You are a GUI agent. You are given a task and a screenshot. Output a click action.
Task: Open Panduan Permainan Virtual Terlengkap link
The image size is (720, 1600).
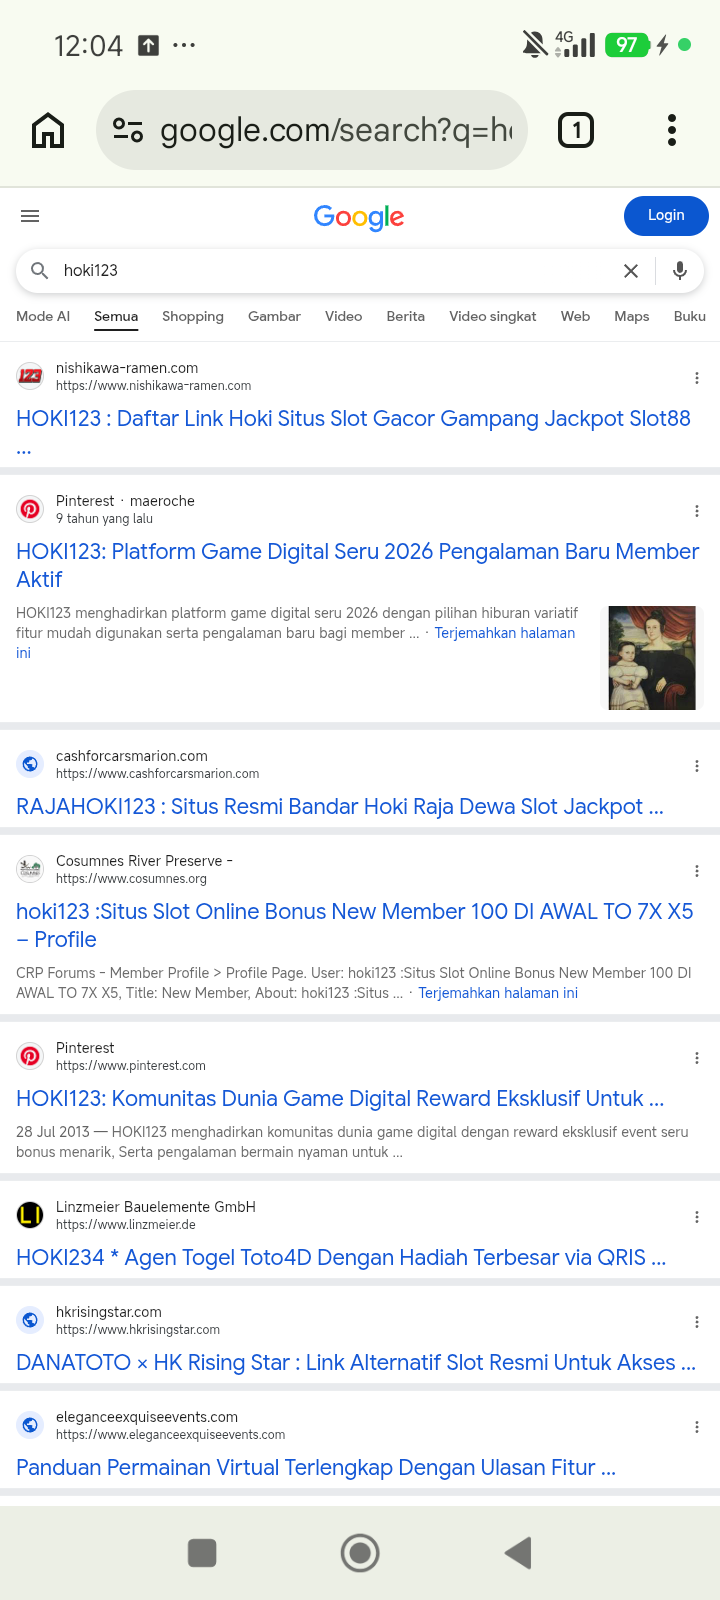point(315,1467)
